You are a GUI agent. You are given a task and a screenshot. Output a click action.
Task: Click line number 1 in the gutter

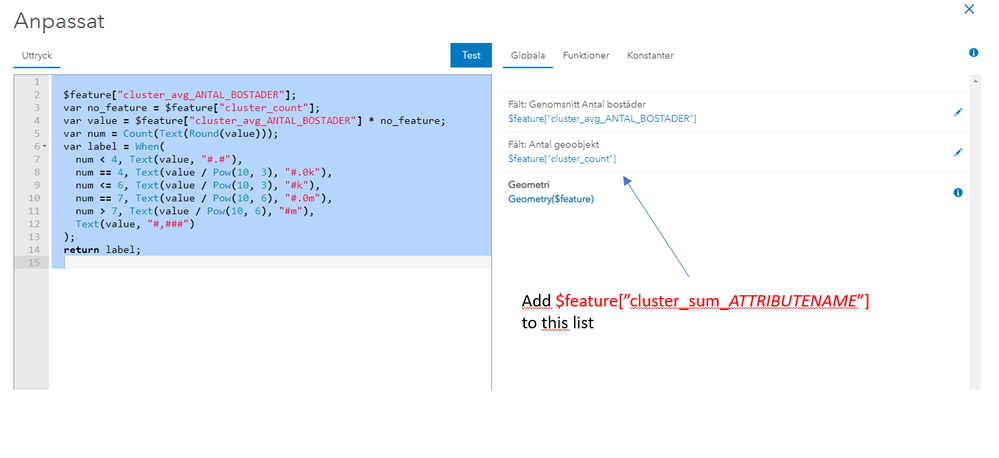point(36,81)
